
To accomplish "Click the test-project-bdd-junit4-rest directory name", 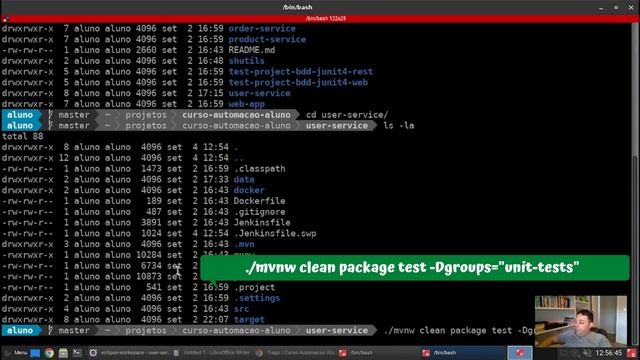I will click(300, 72).
